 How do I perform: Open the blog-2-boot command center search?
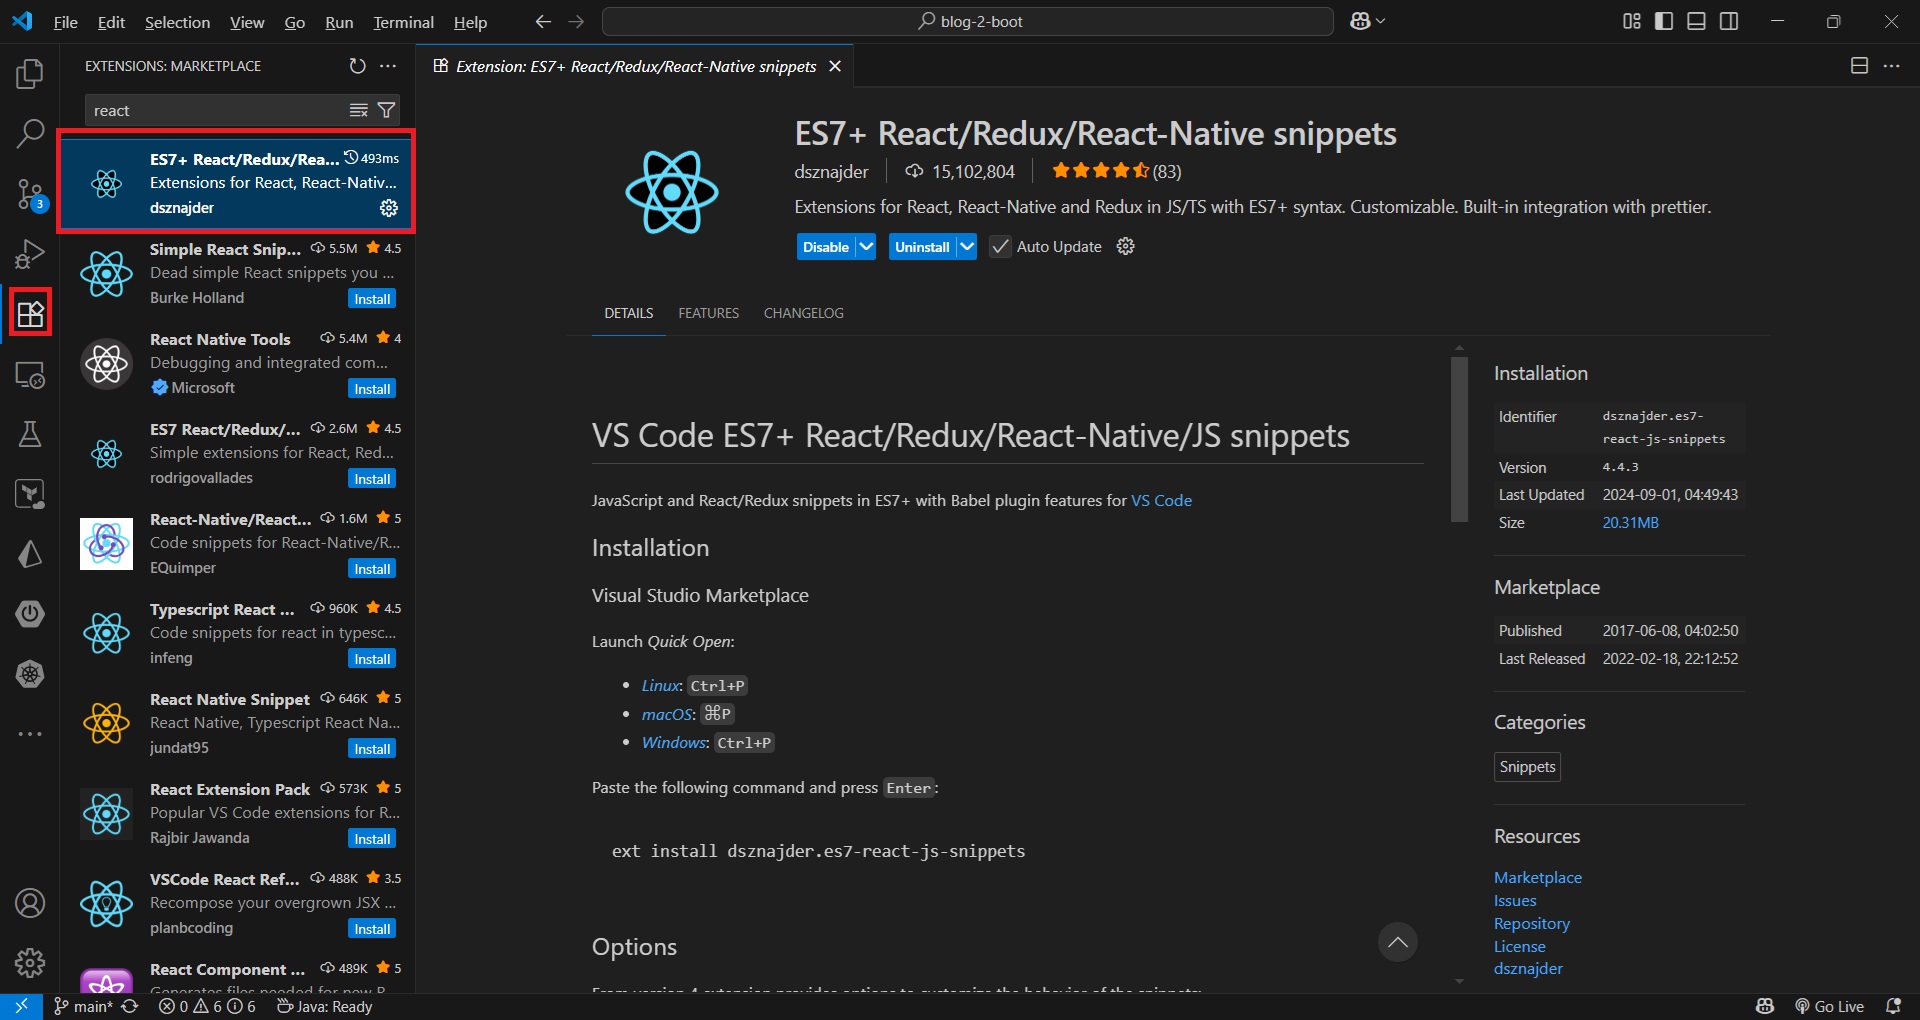967,21
